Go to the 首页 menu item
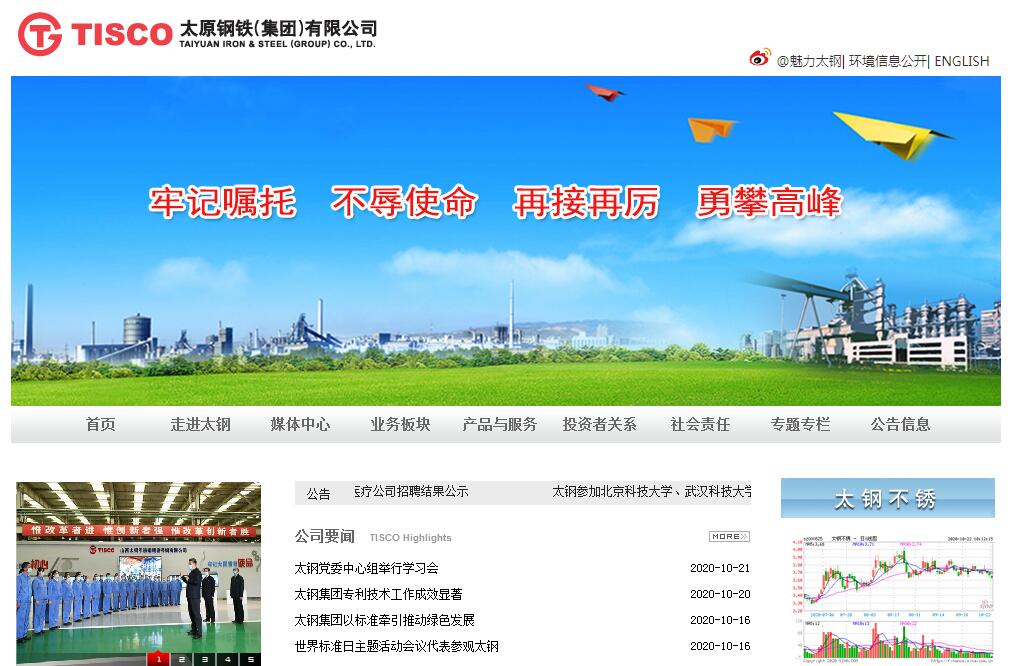The image size is (1012, 666). pyautogui.click(x=101, y=424)
